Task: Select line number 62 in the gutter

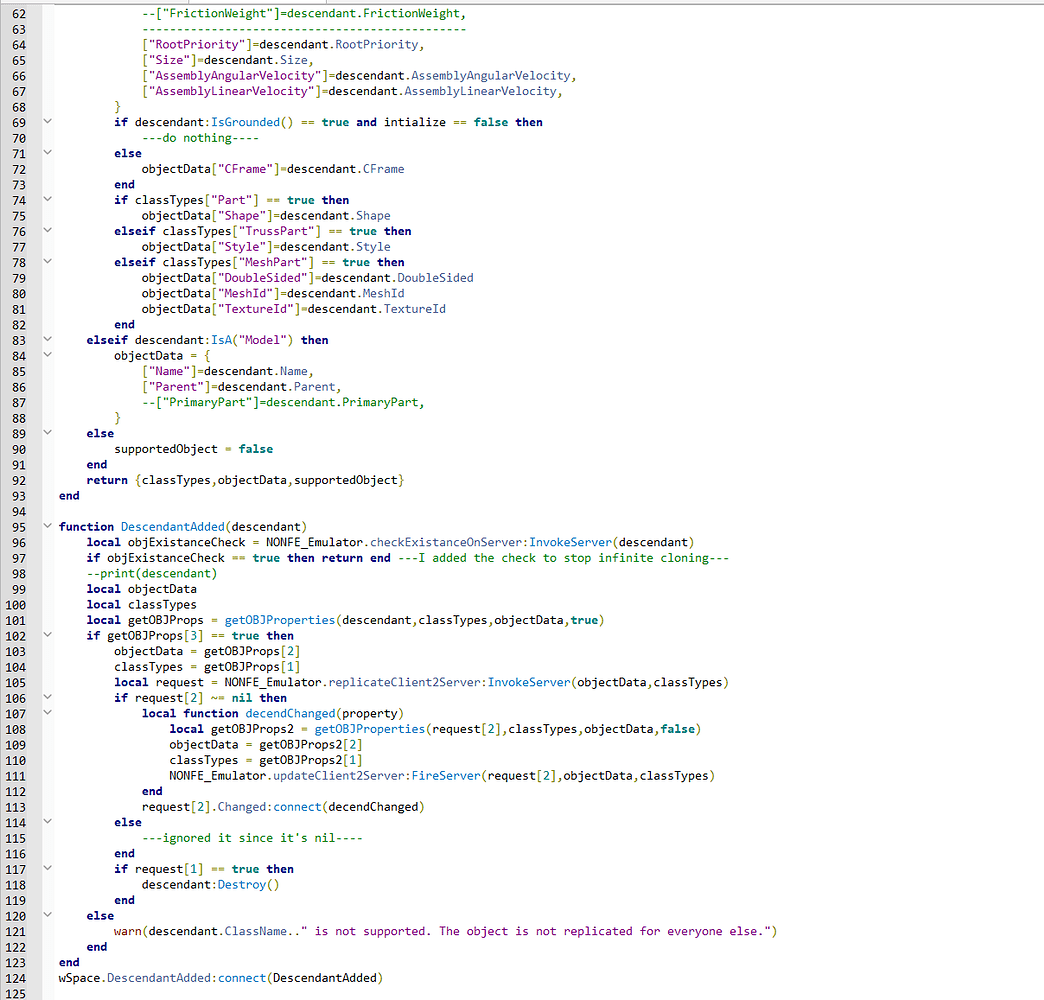Action: 19,14
